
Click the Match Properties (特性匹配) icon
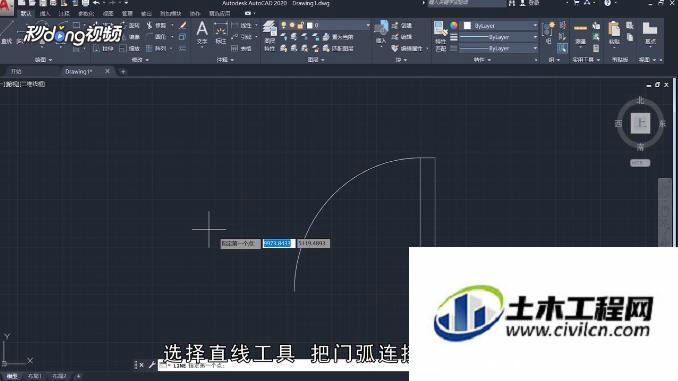click(x=440, y=36)
